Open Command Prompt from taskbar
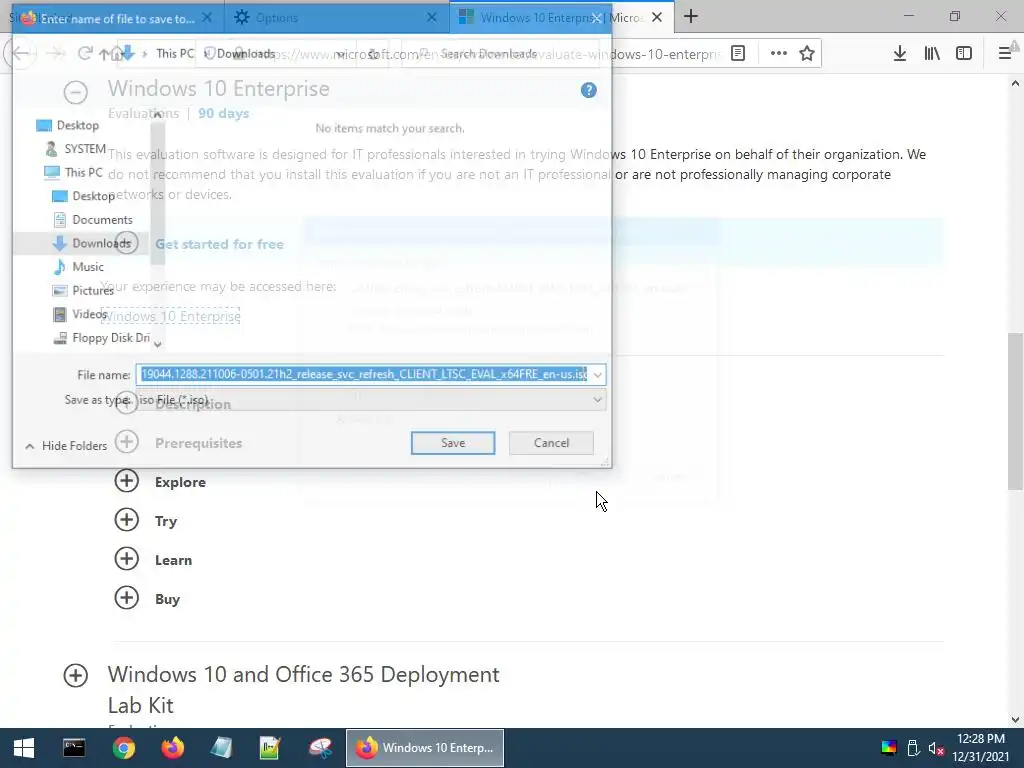The height and width of the screenshot is (768, 1024). [x=74, y=748]
